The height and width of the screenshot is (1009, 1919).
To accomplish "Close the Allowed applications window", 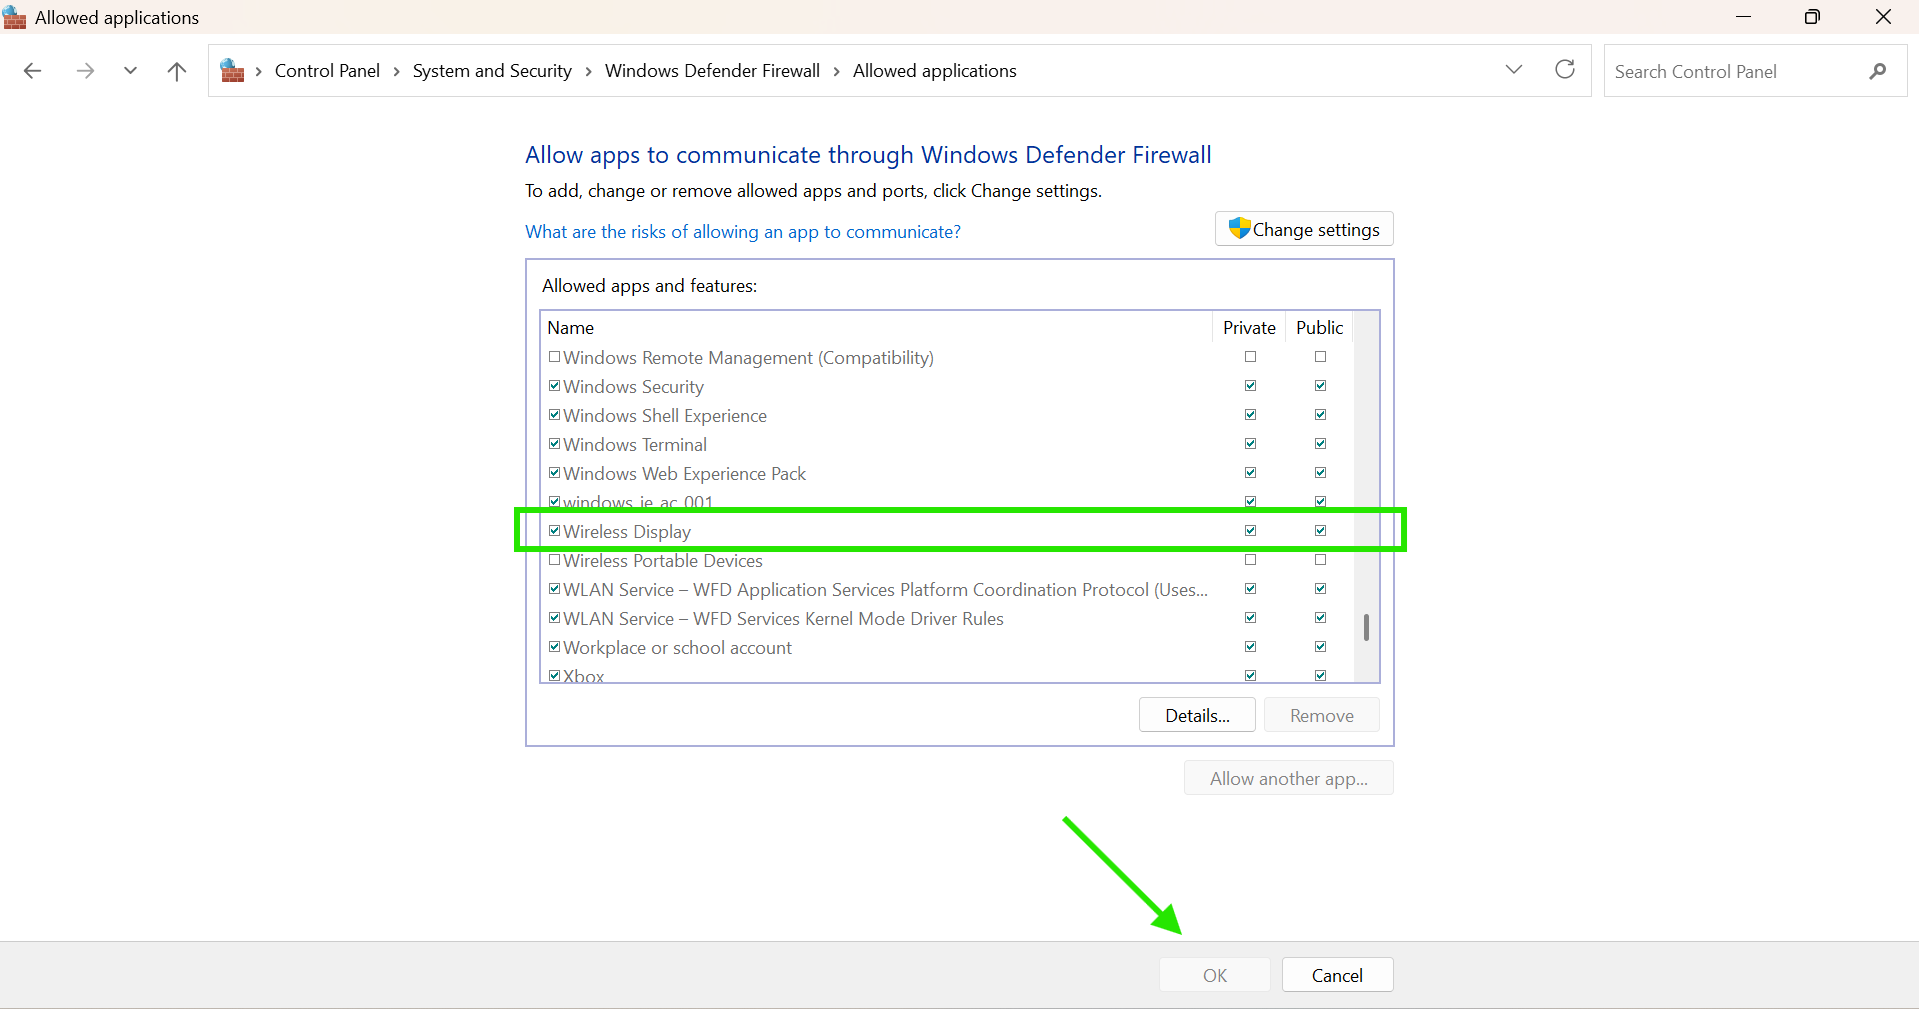I will 1883,17.
